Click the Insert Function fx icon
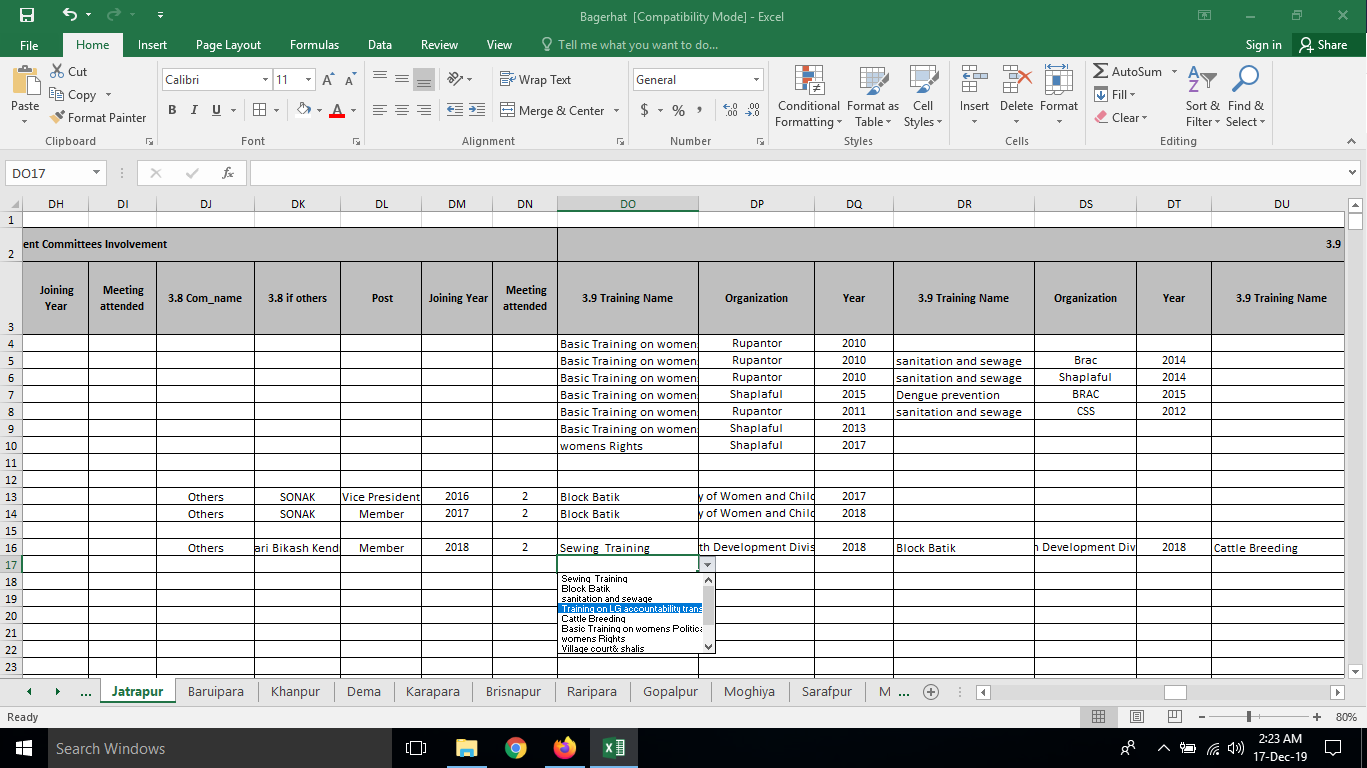1367x768 pixels. (228, 173)
